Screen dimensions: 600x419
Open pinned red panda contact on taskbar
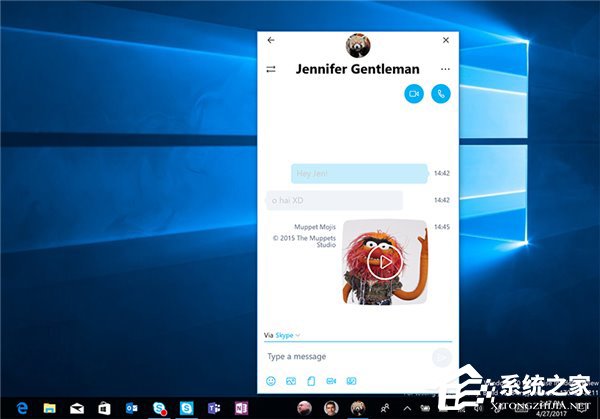click(358, 408)
